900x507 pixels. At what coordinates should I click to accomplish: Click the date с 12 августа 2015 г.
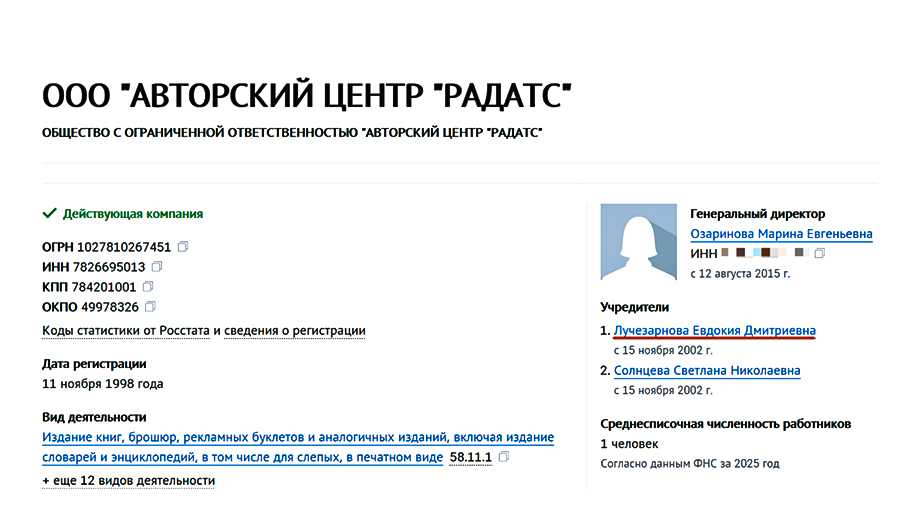pyautogui.click(x=740, y=273)
